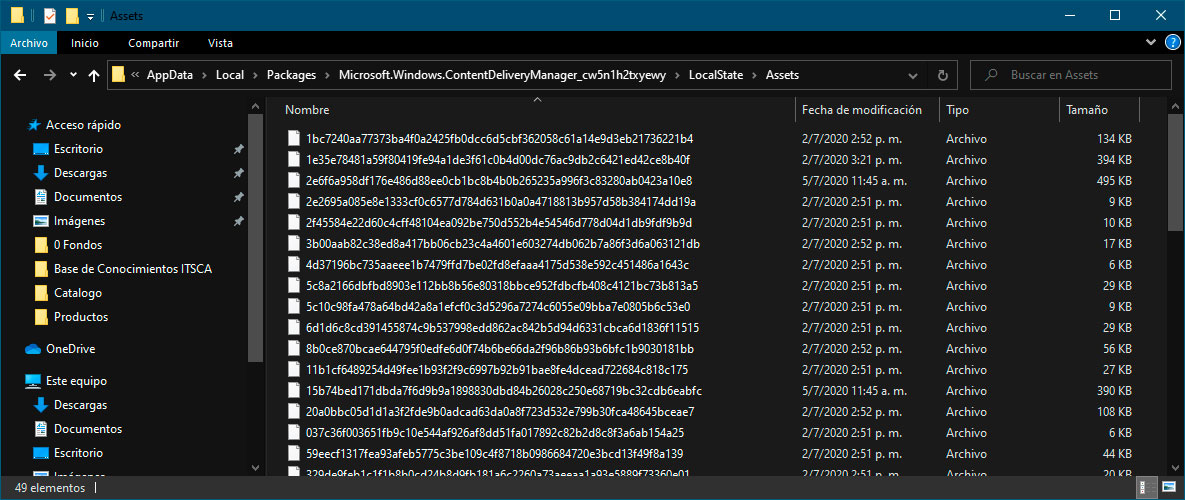The image size is (1185, 500).
Task: Sort files by the Tamaño column header
Action: (x=1087, y=110)
